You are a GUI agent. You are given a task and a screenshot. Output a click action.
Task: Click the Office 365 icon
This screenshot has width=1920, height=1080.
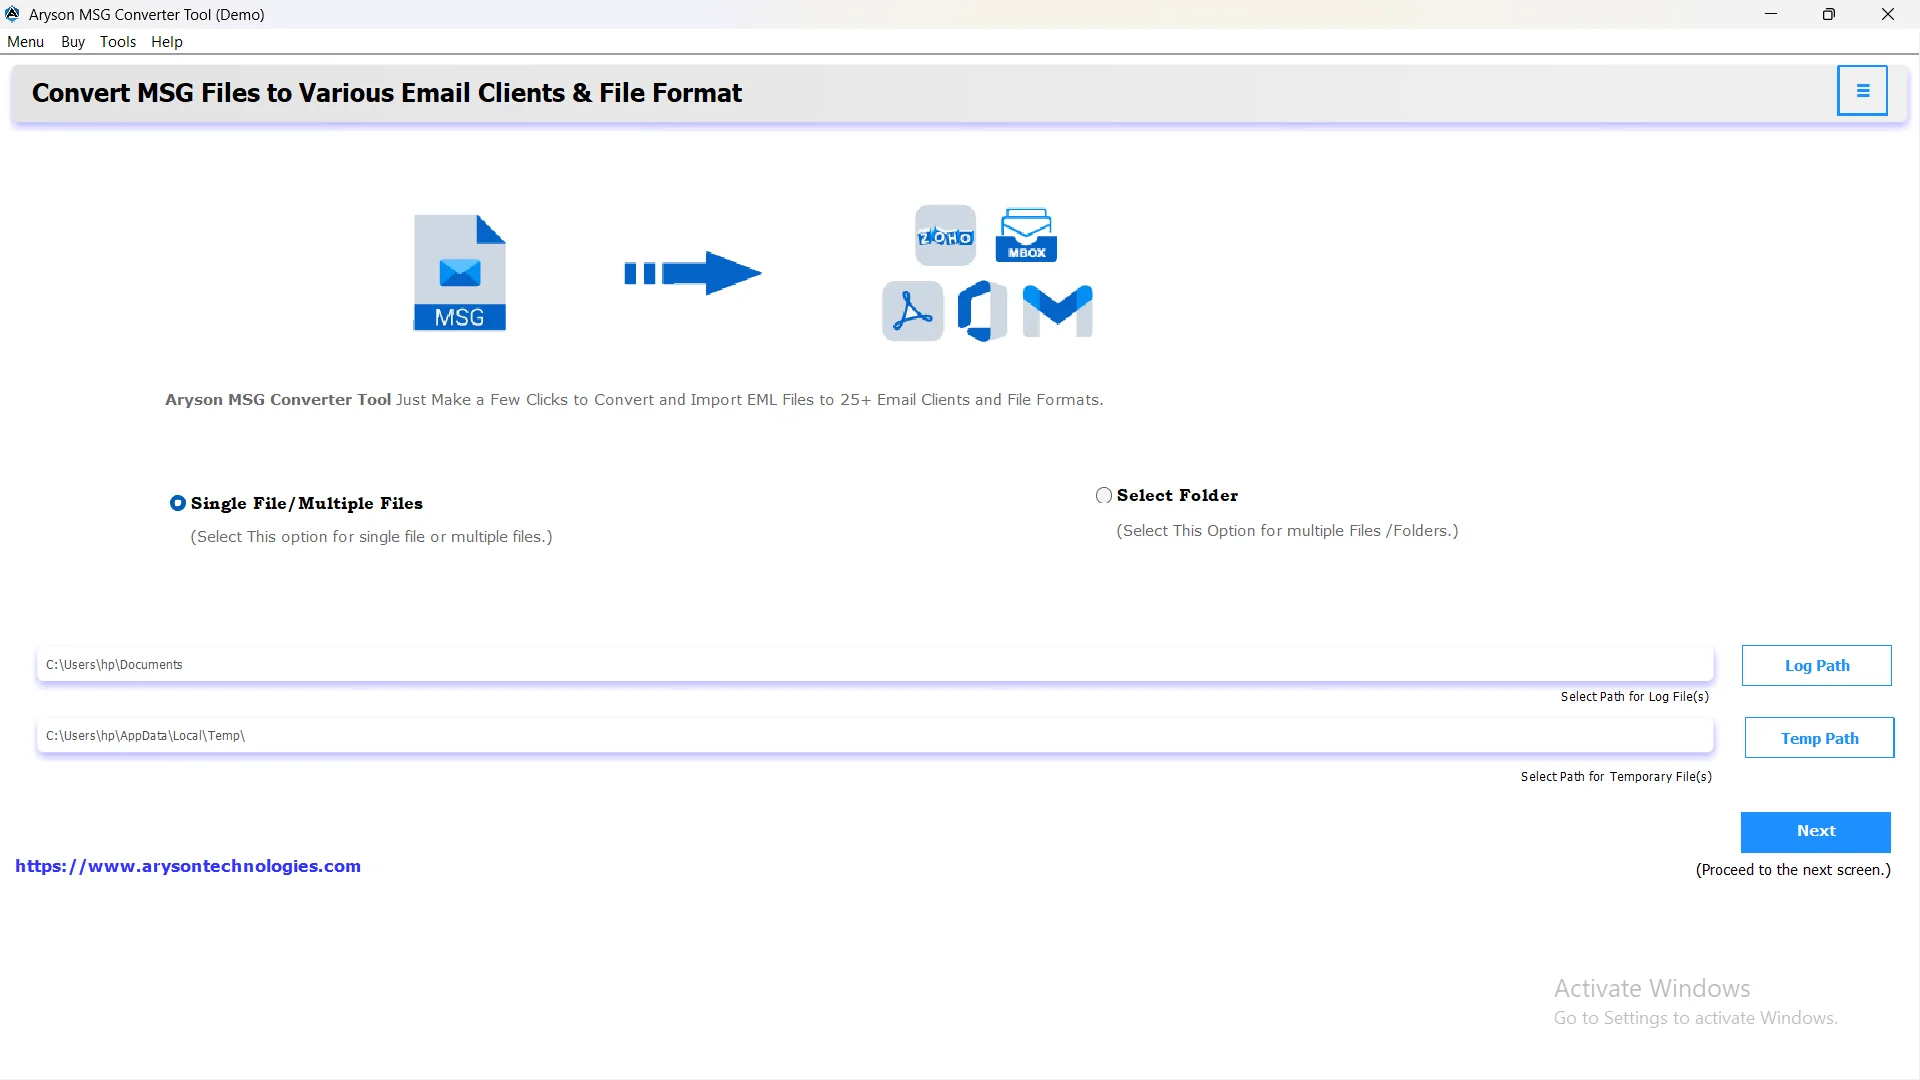982,311
